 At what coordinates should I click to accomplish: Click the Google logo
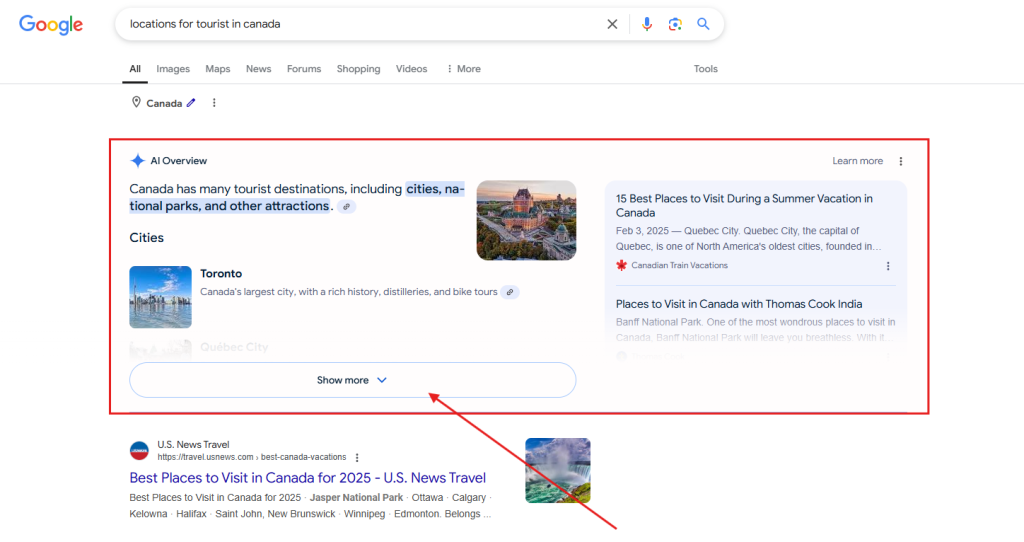point(50,25)
